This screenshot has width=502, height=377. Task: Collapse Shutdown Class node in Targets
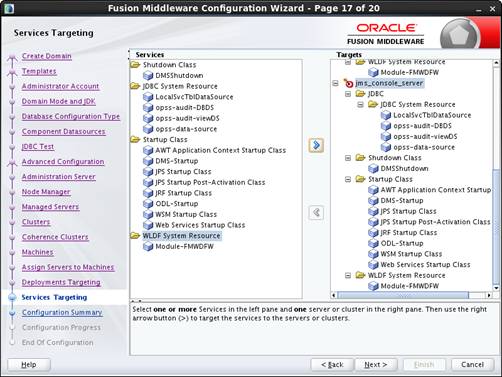348,158
